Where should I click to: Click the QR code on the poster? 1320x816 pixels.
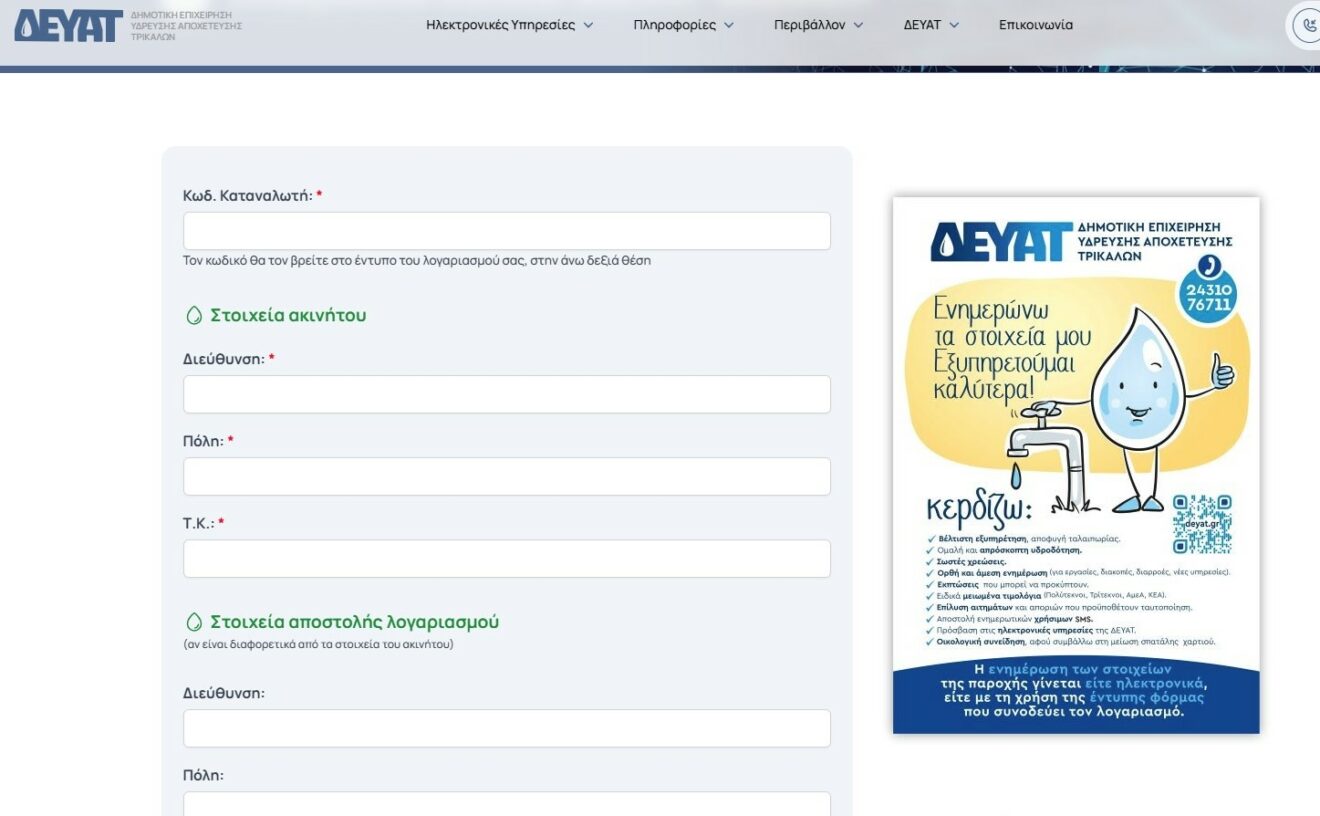[1202, 524]
